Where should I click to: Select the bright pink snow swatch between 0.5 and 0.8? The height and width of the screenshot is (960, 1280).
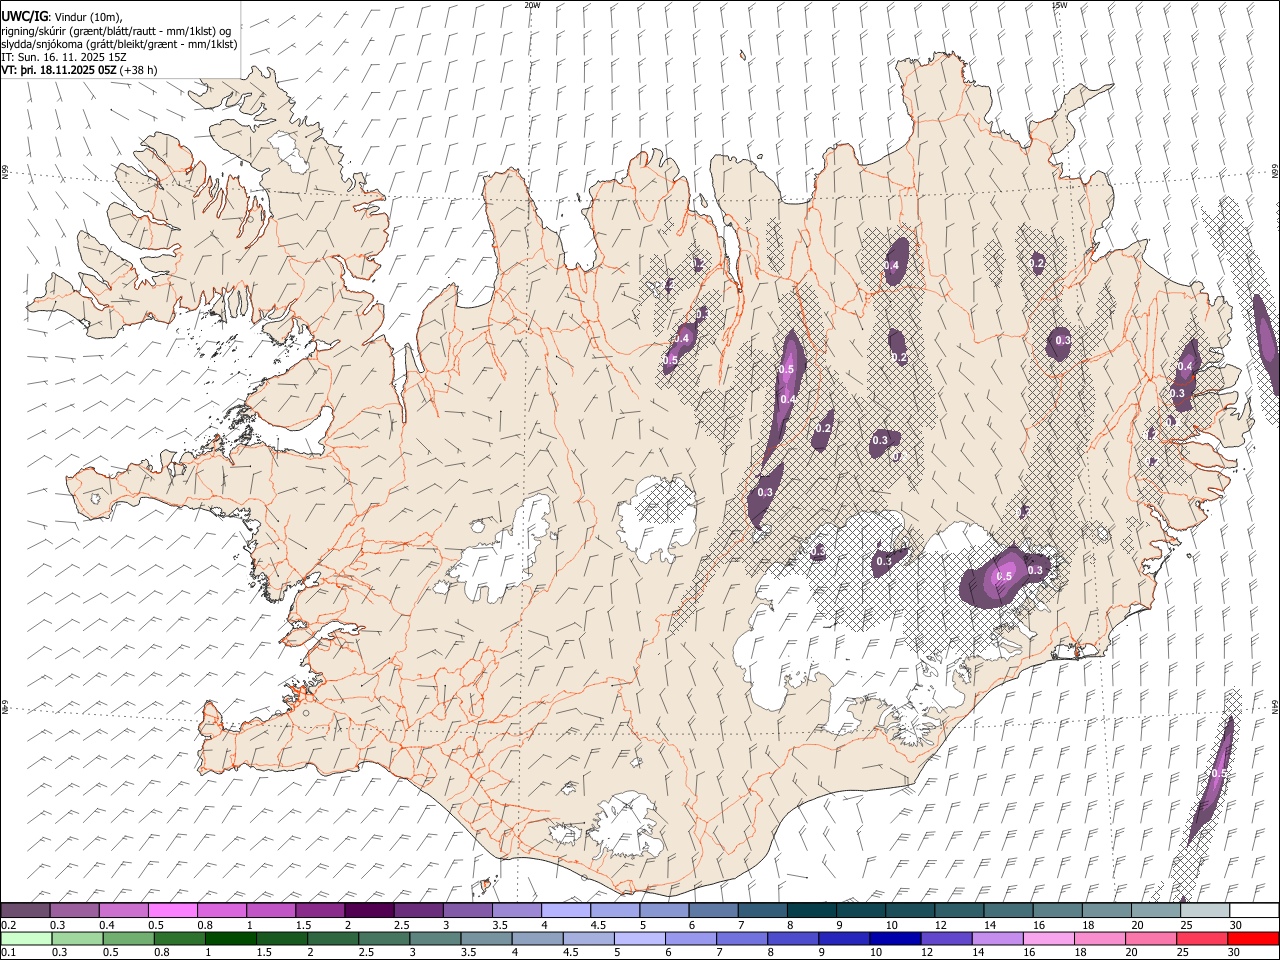pos(173,910)
